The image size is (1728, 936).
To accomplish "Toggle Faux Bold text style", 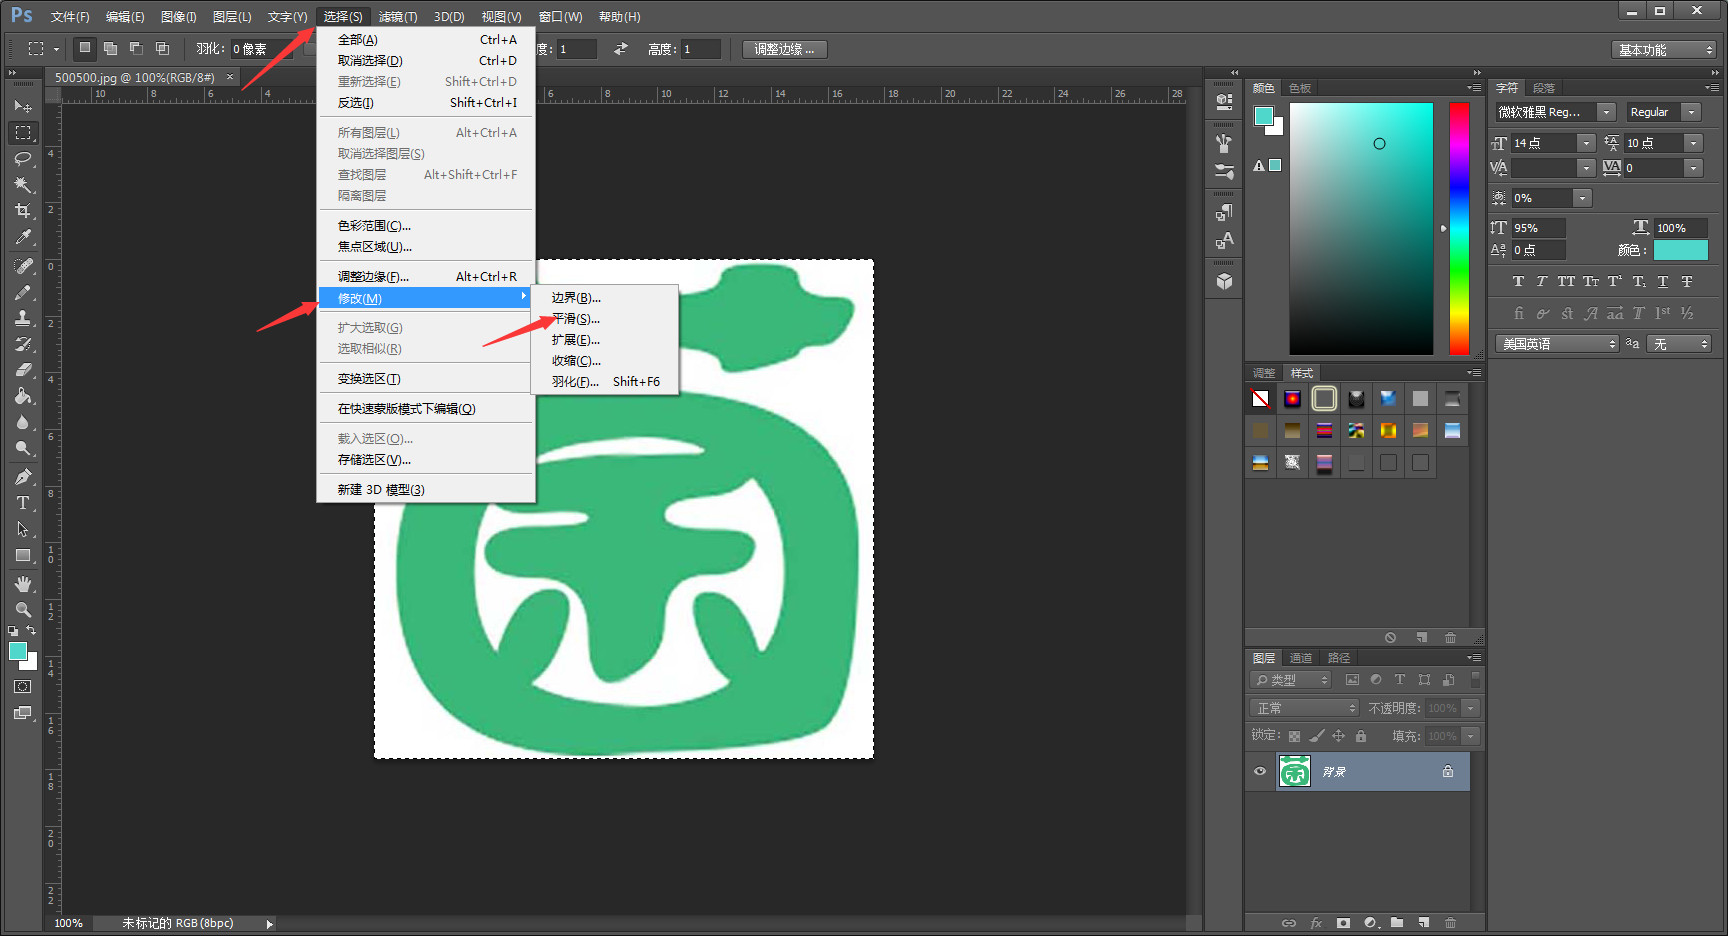I will [x=1518, y=282].
